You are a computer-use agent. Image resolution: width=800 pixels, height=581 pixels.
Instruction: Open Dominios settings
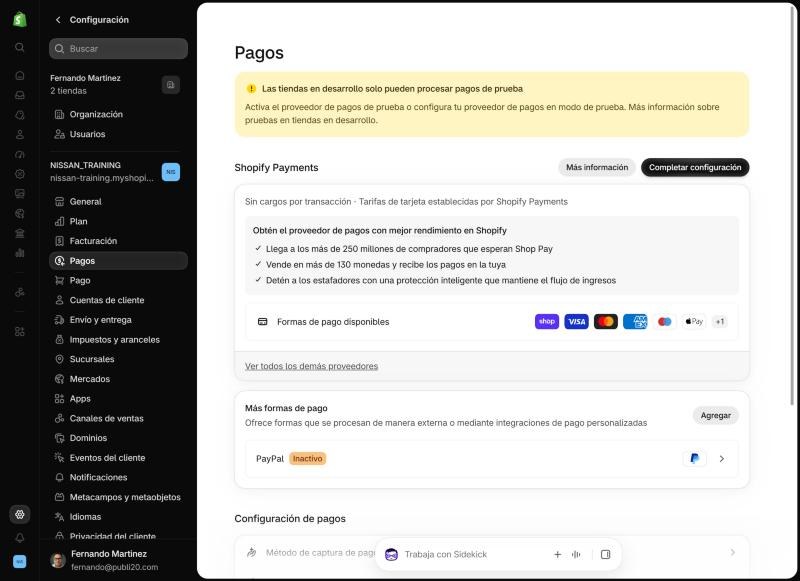pyautogui.click(x=118, y=438)
